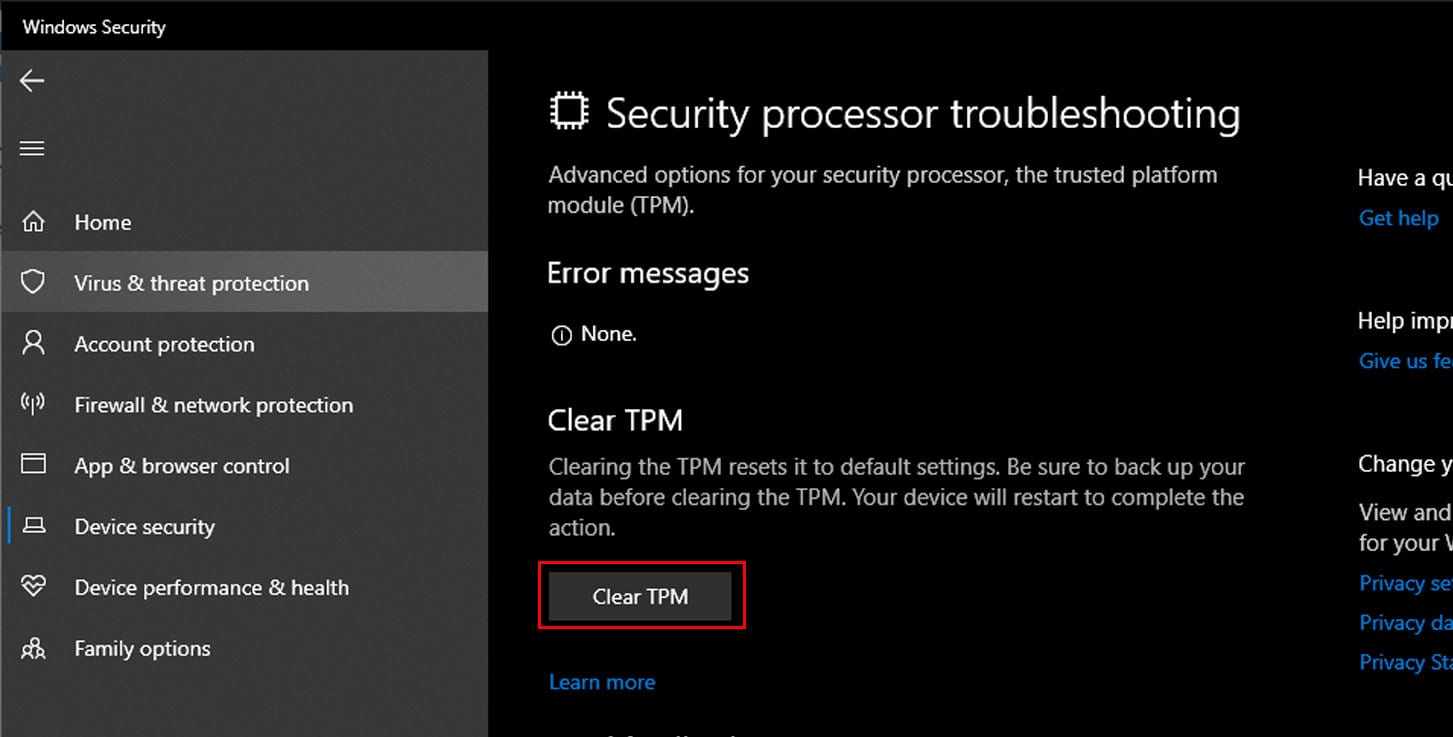Viewport: 1453px width, 737px height.
Task: Open the Give us feedback link
Action: pyautogui.click(x=1405, y=361)
